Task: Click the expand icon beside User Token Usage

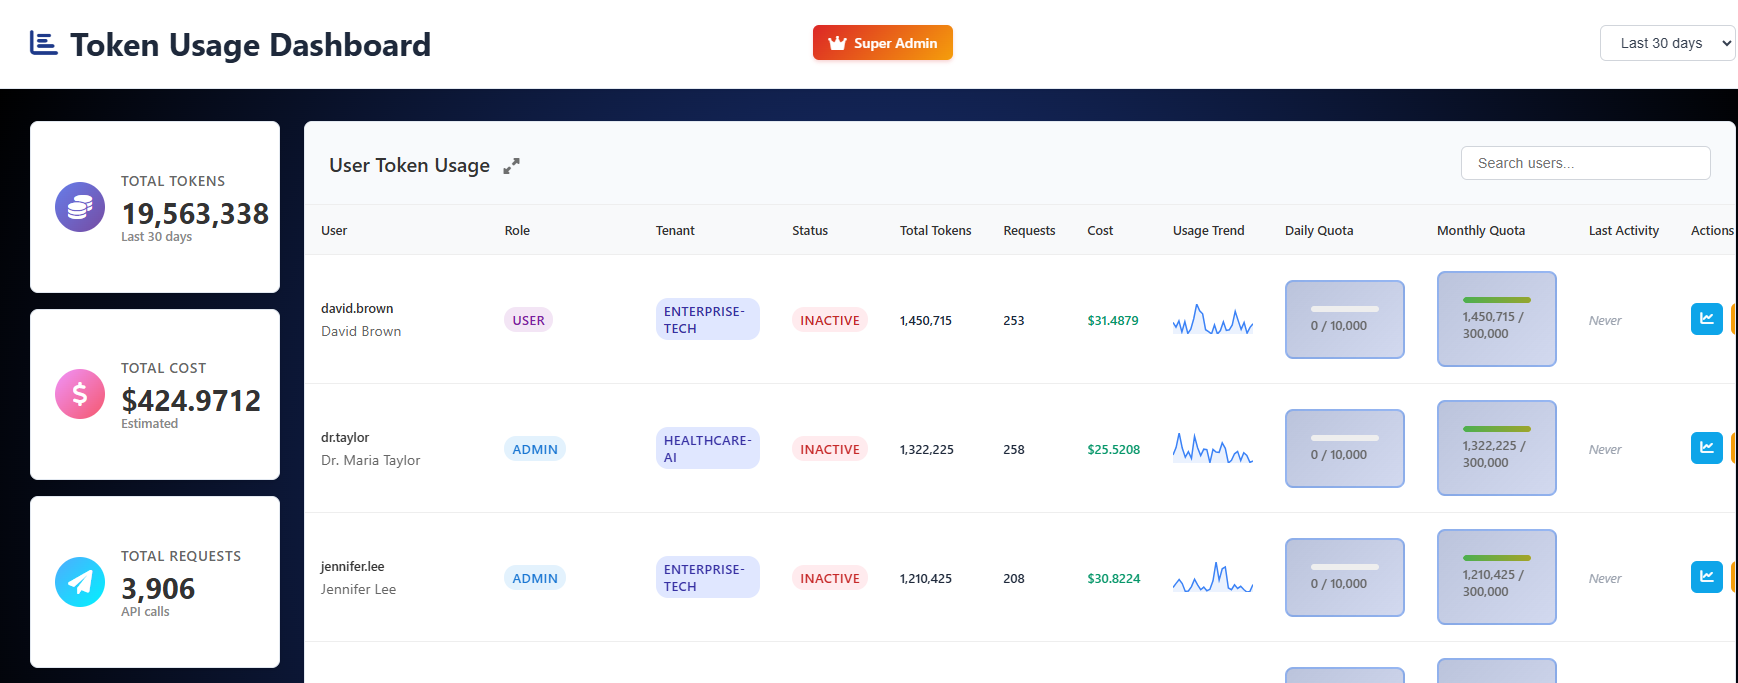Action: (511, 166)
